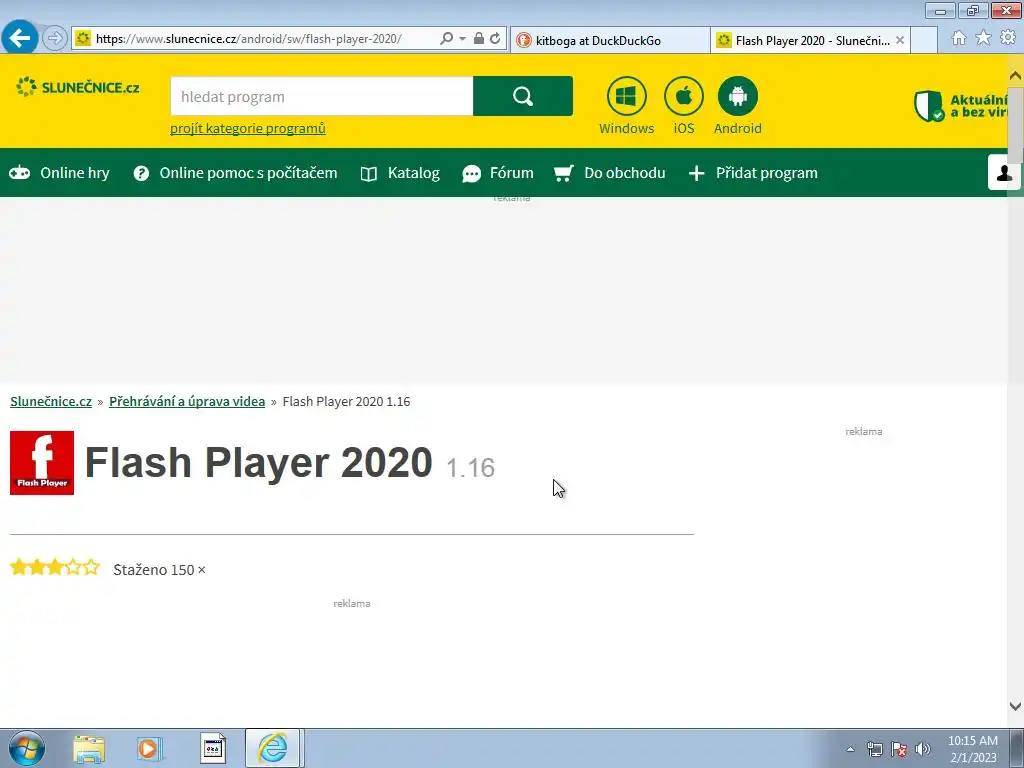
Task: Open the Windows Start menu
Action: 26,748
